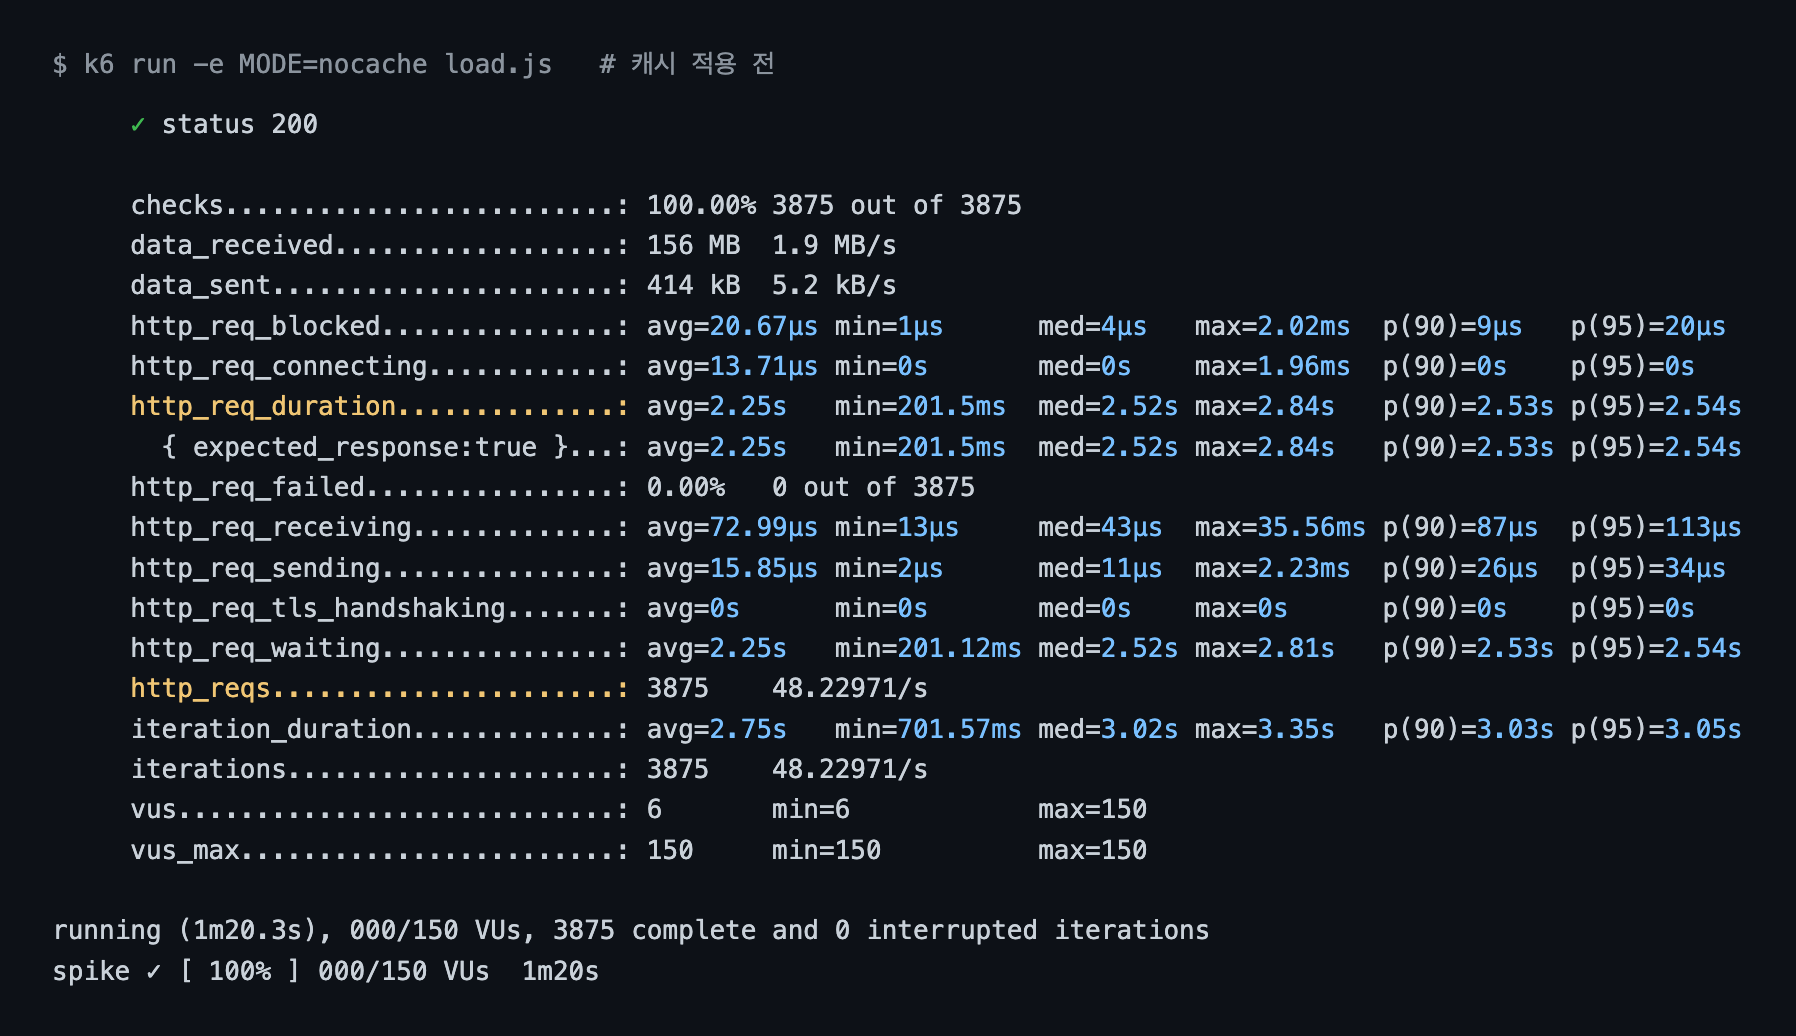
Task: Select the "1m20s" duration after "000/150 VUs"
Action: pos(560,971)
